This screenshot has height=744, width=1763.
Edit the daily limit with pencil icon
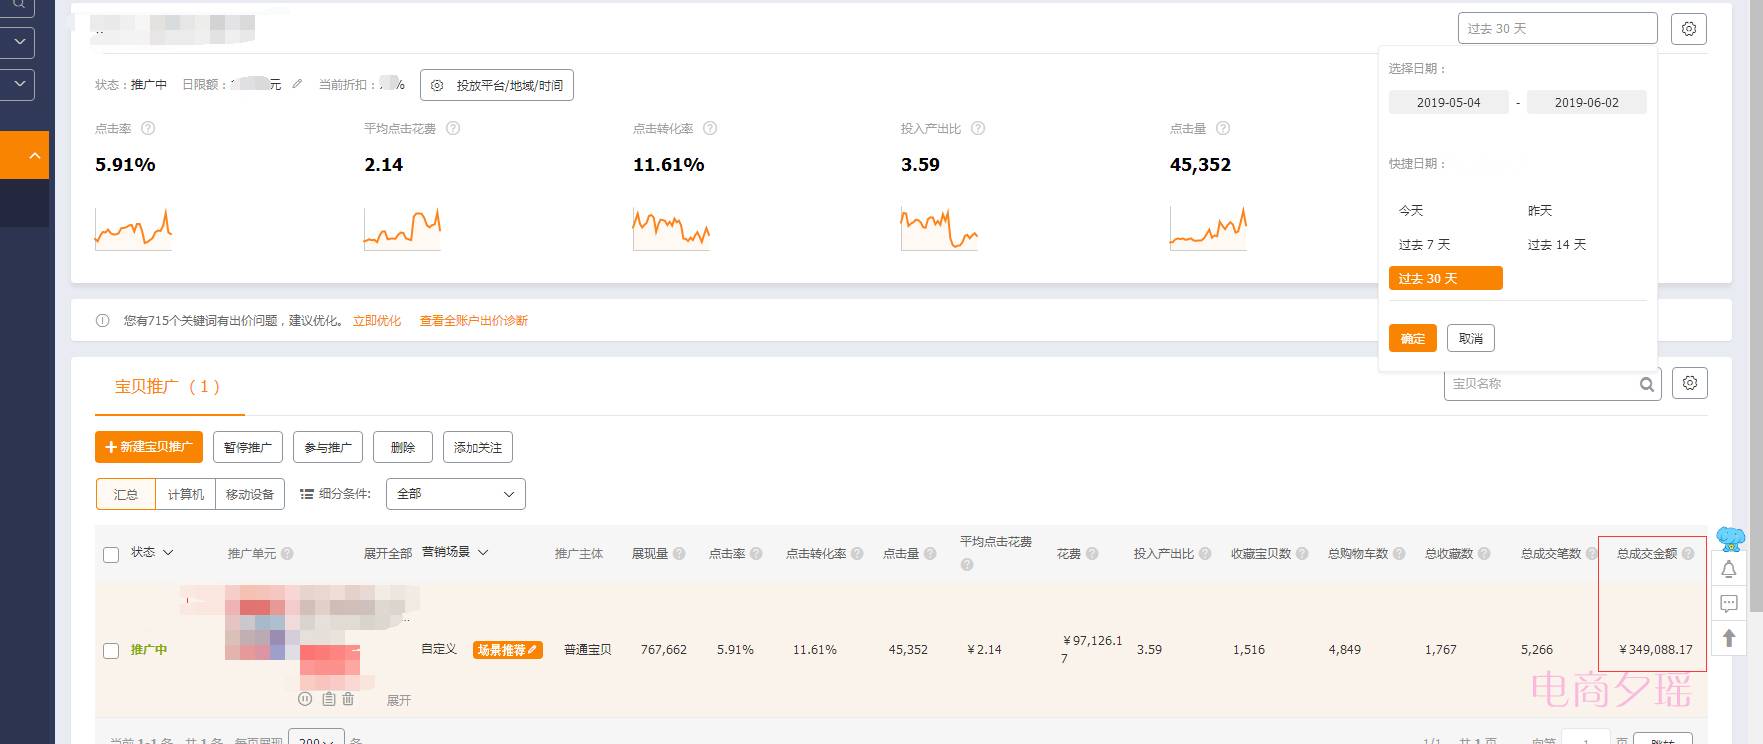tap(297, 84)
